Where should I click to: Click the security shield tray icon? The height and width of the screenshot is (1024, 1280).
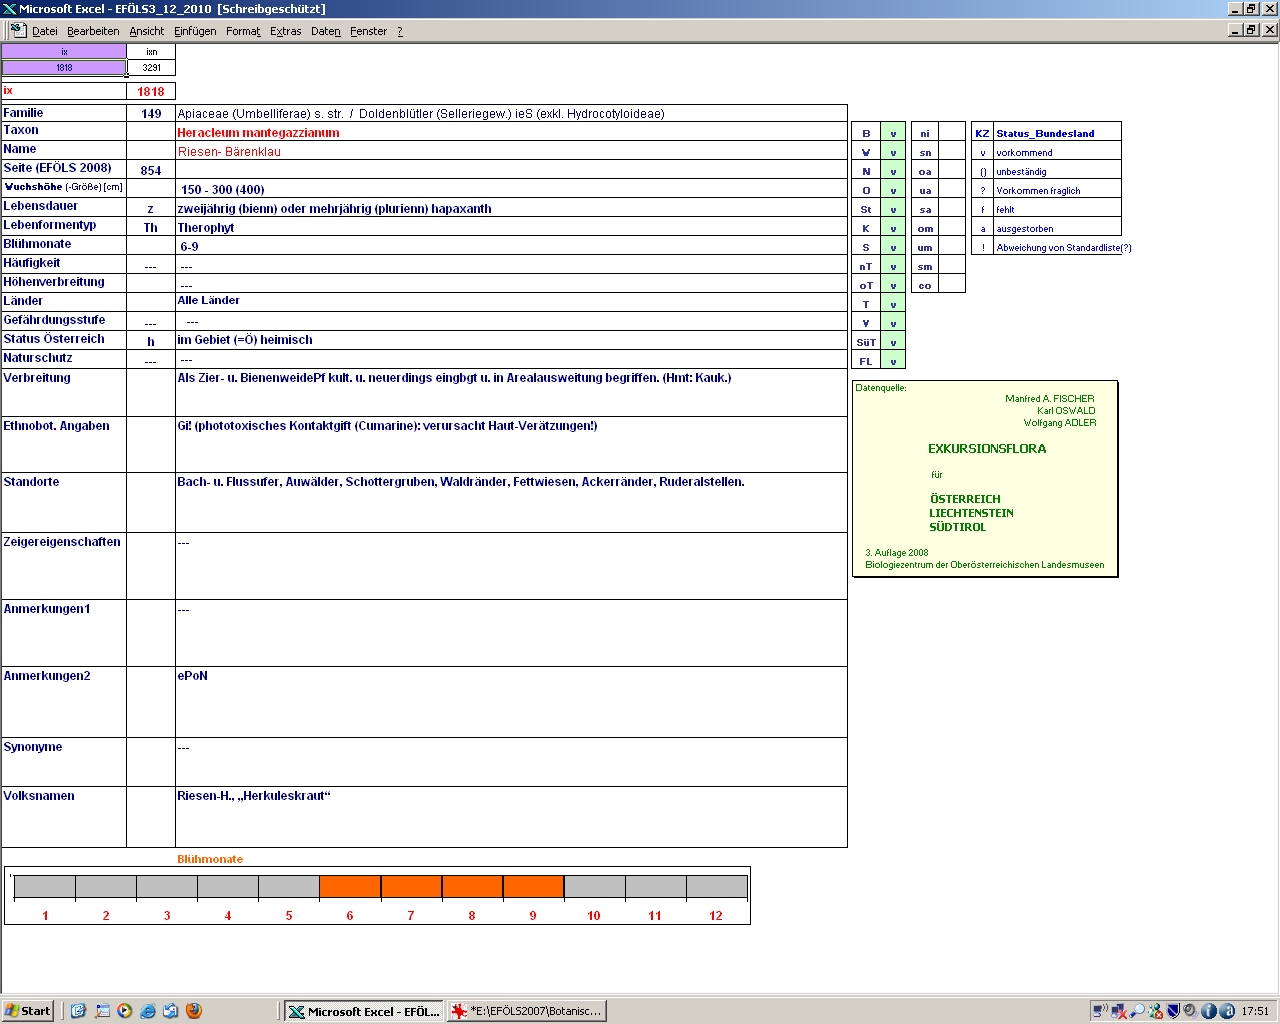pos(1173,1011)
